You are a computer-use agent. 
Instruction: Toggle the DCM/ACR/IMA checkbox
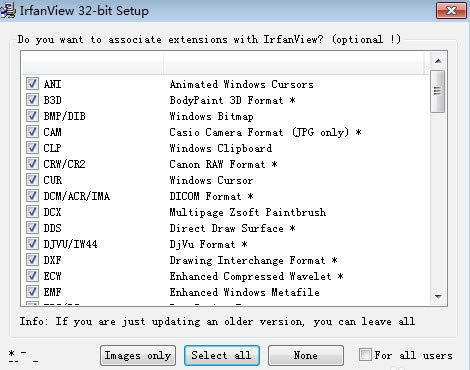[x=32, y=196]
